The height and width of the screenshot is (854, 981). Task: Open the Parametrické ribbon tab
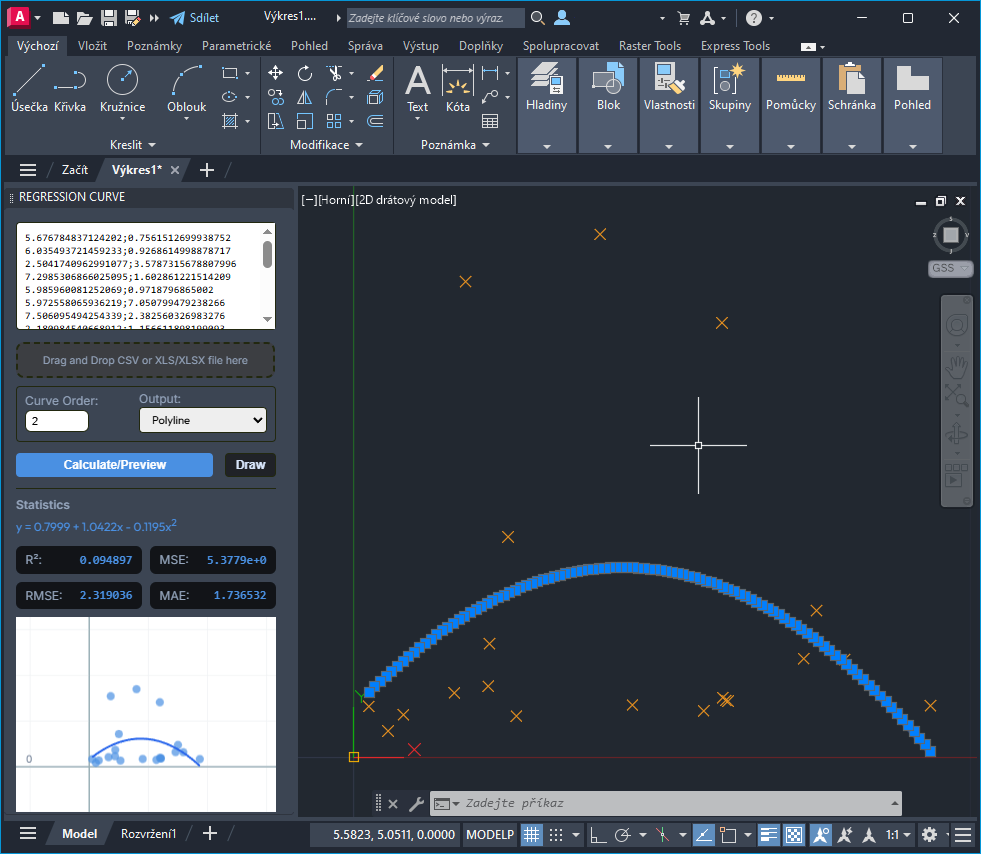pyautogui.click(x=236, y=46)
